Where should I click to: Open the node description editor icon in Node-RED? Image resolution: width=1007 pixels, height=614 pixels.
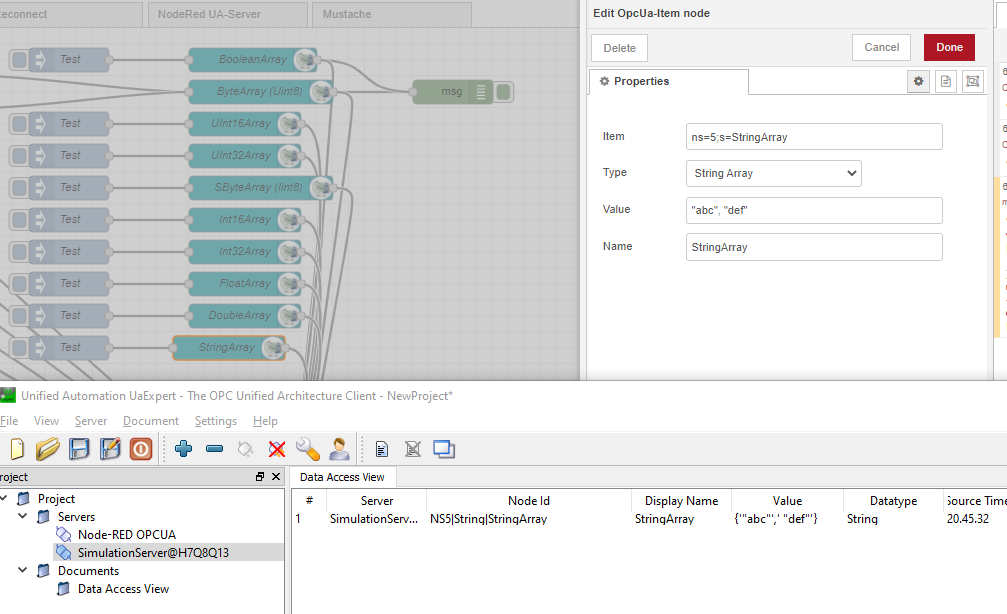click(944, 81)
